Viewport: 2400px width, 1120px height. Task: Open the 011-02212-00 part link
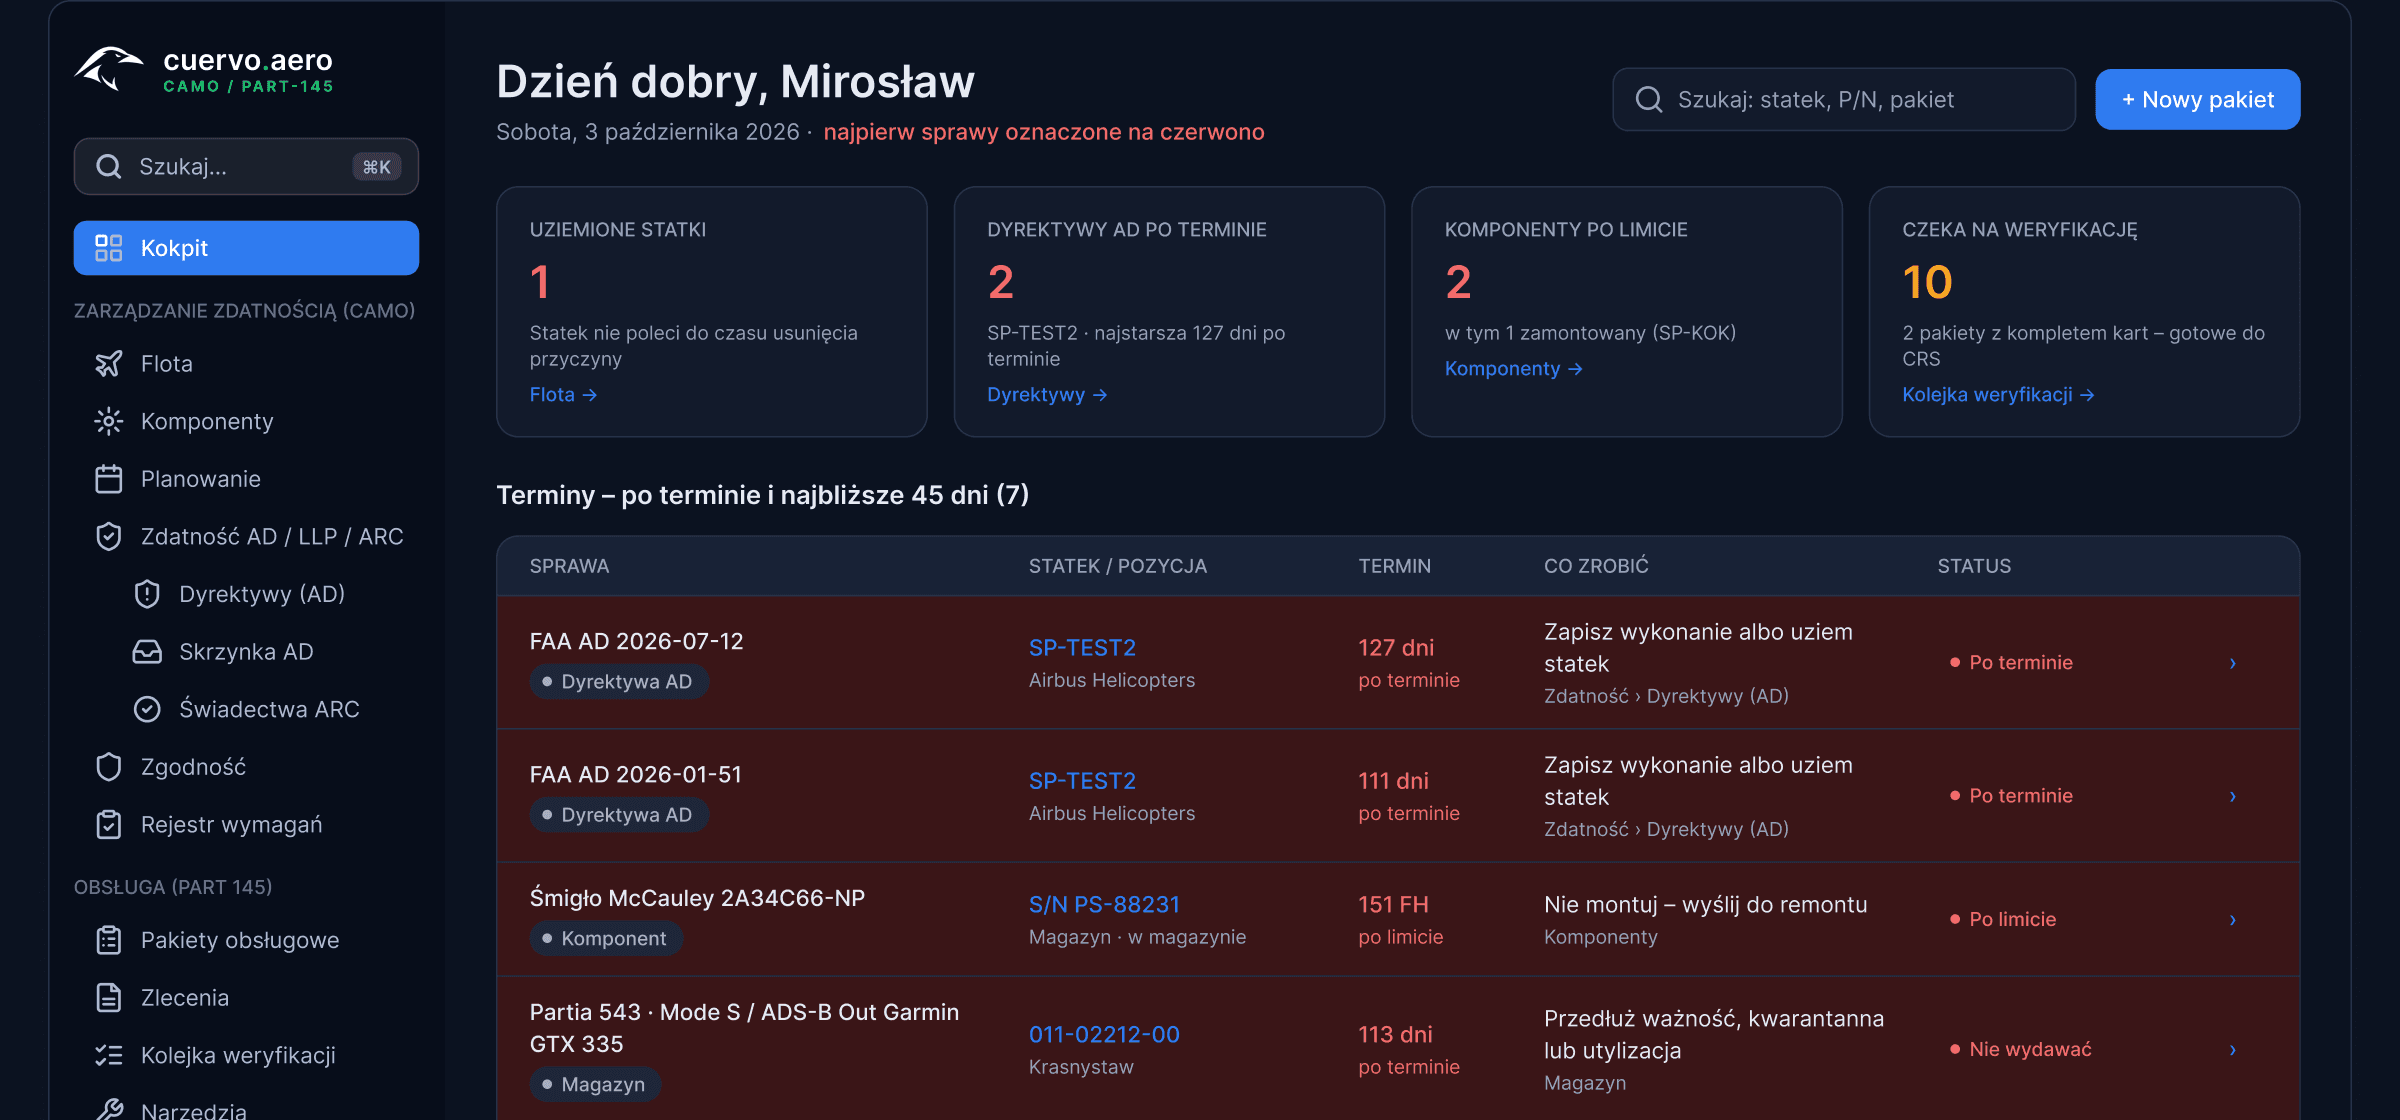point(1104,1035)
